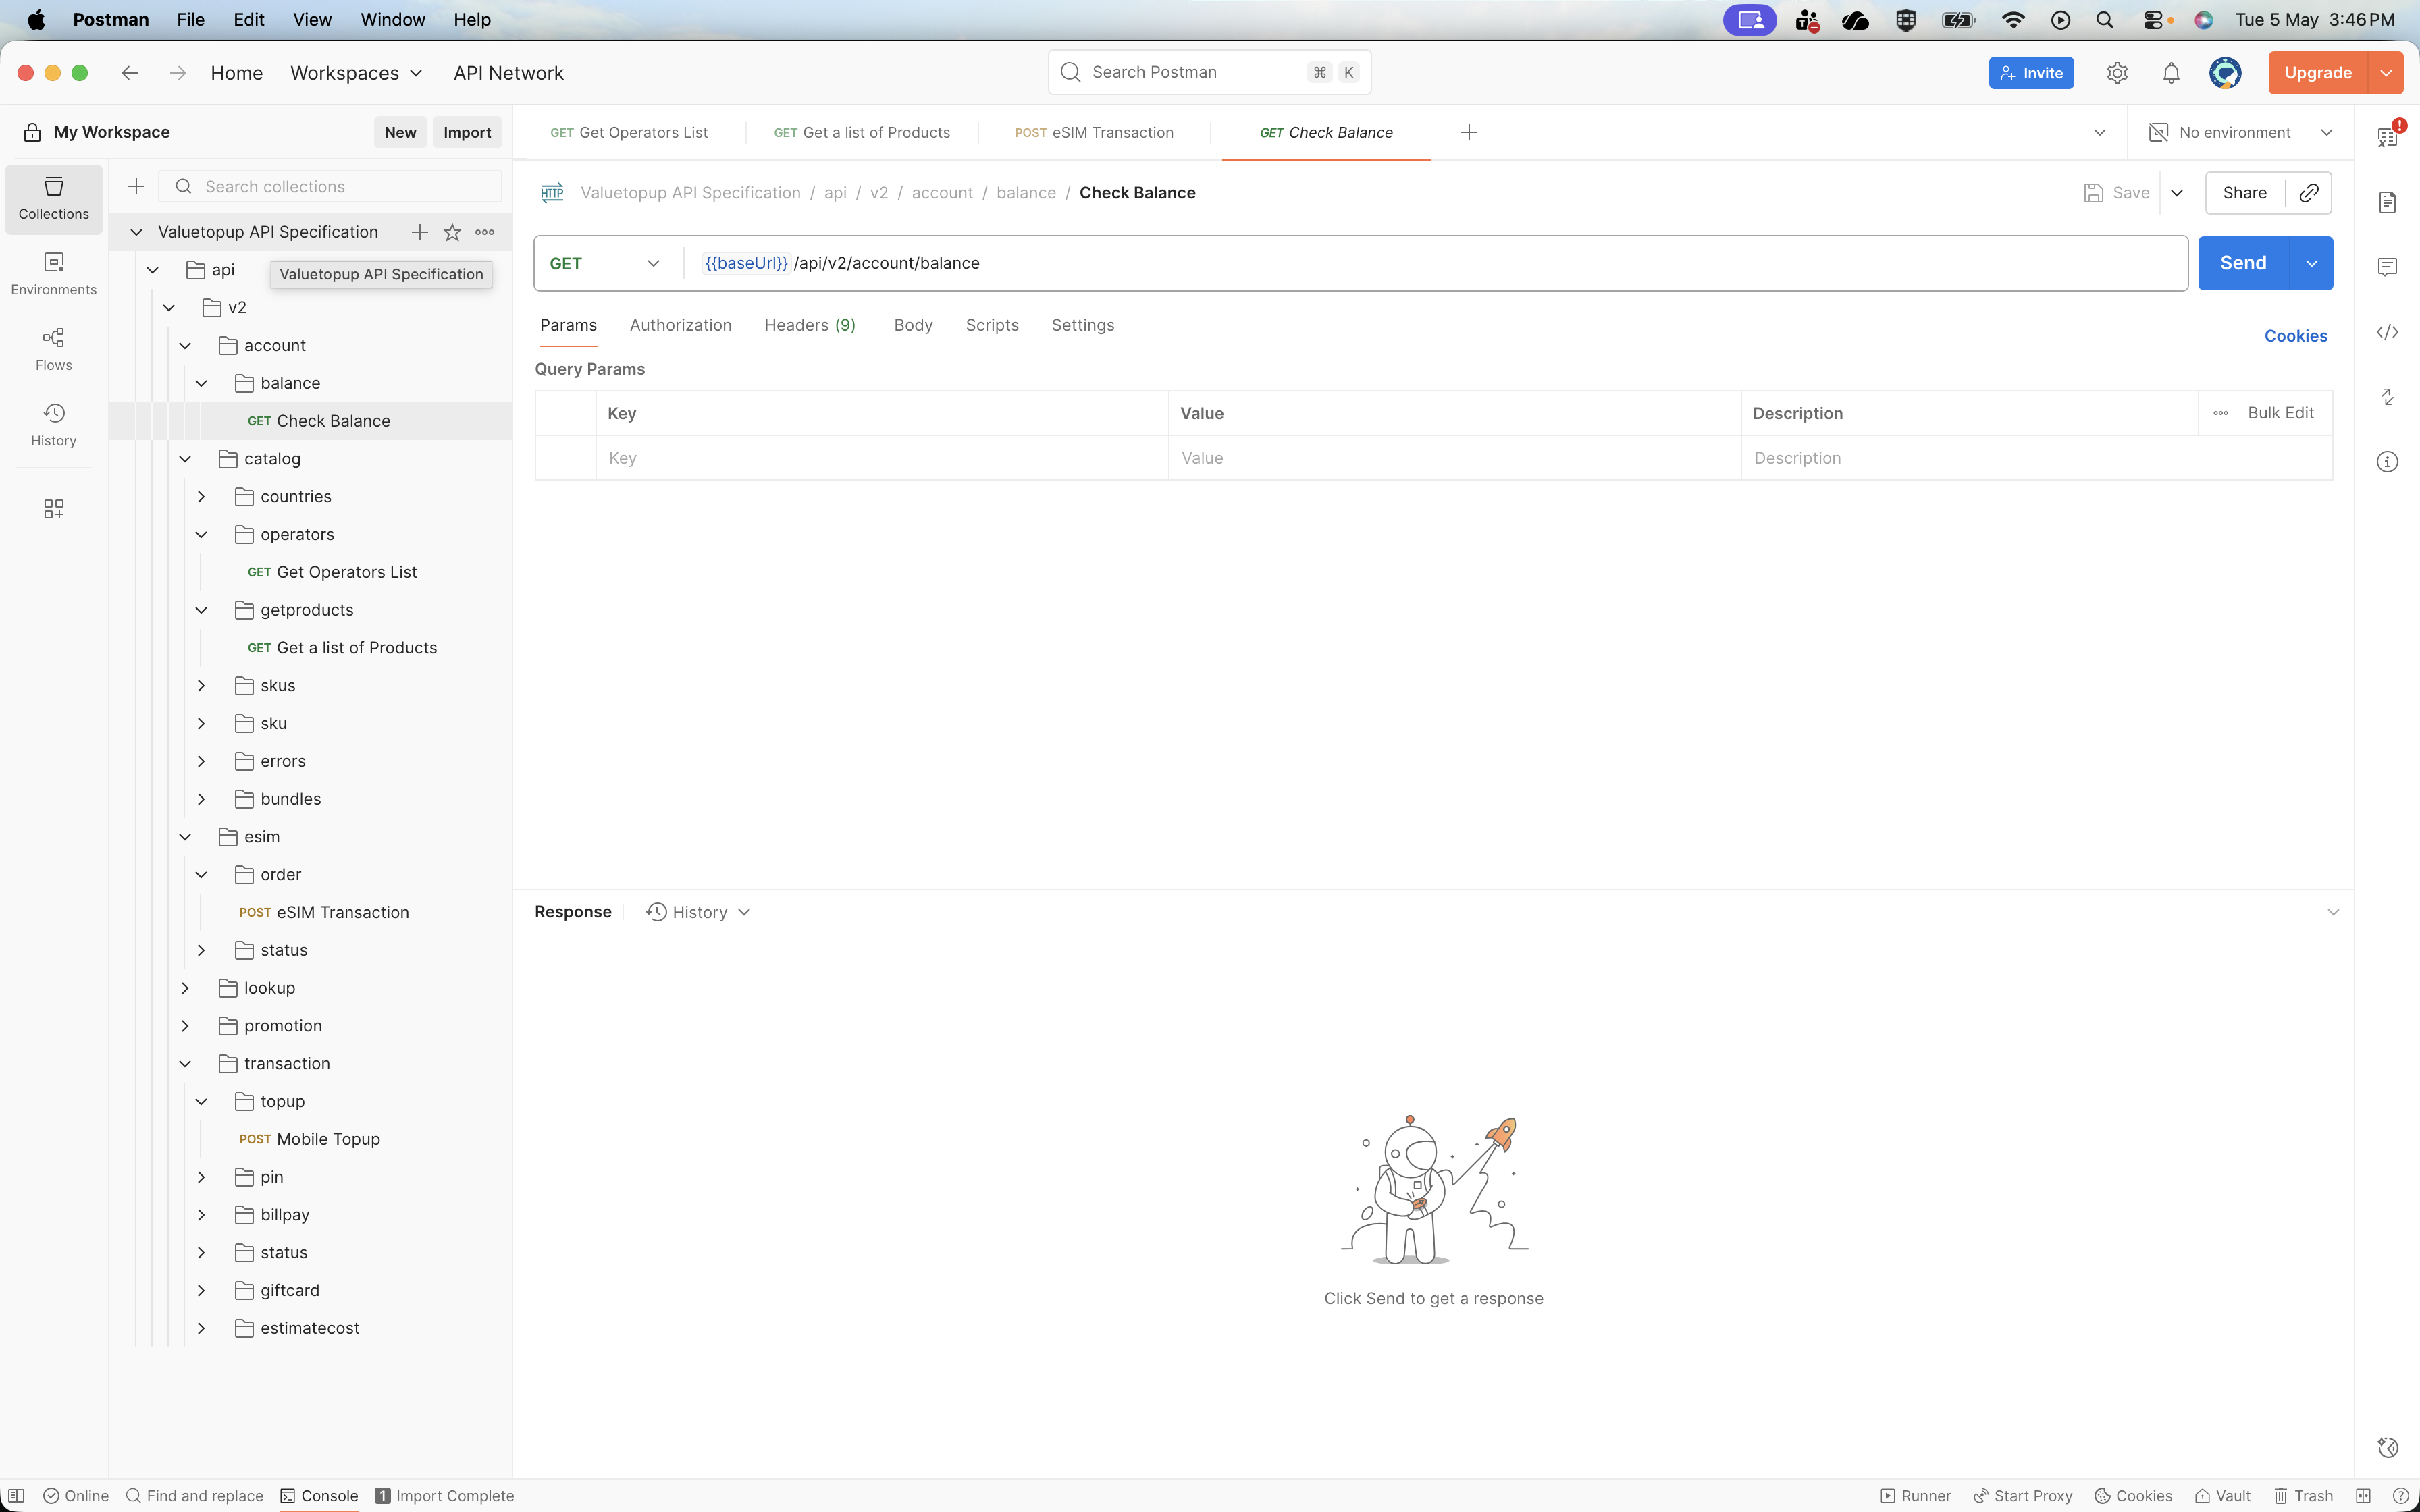2420x1512 pixels.
Task: Open related requests info icon
Action: (x=2387, y=462)
